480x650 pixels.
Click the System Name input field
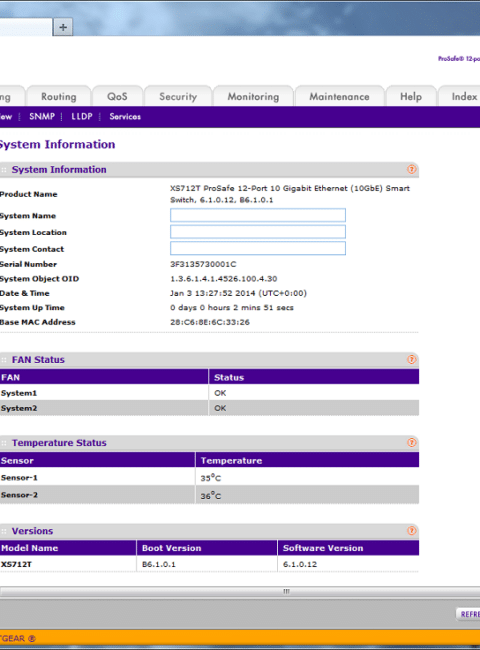pyautogui.click(x=258, y=215)
